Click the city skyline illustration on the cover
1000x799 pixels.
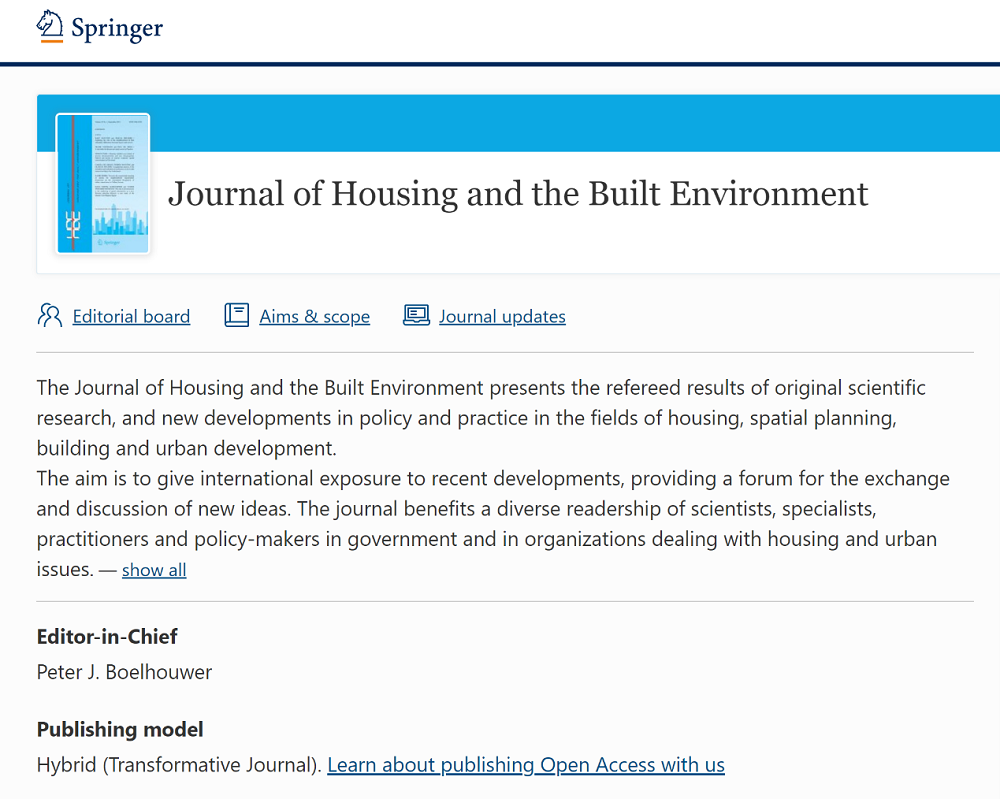[x=120, y=222]
